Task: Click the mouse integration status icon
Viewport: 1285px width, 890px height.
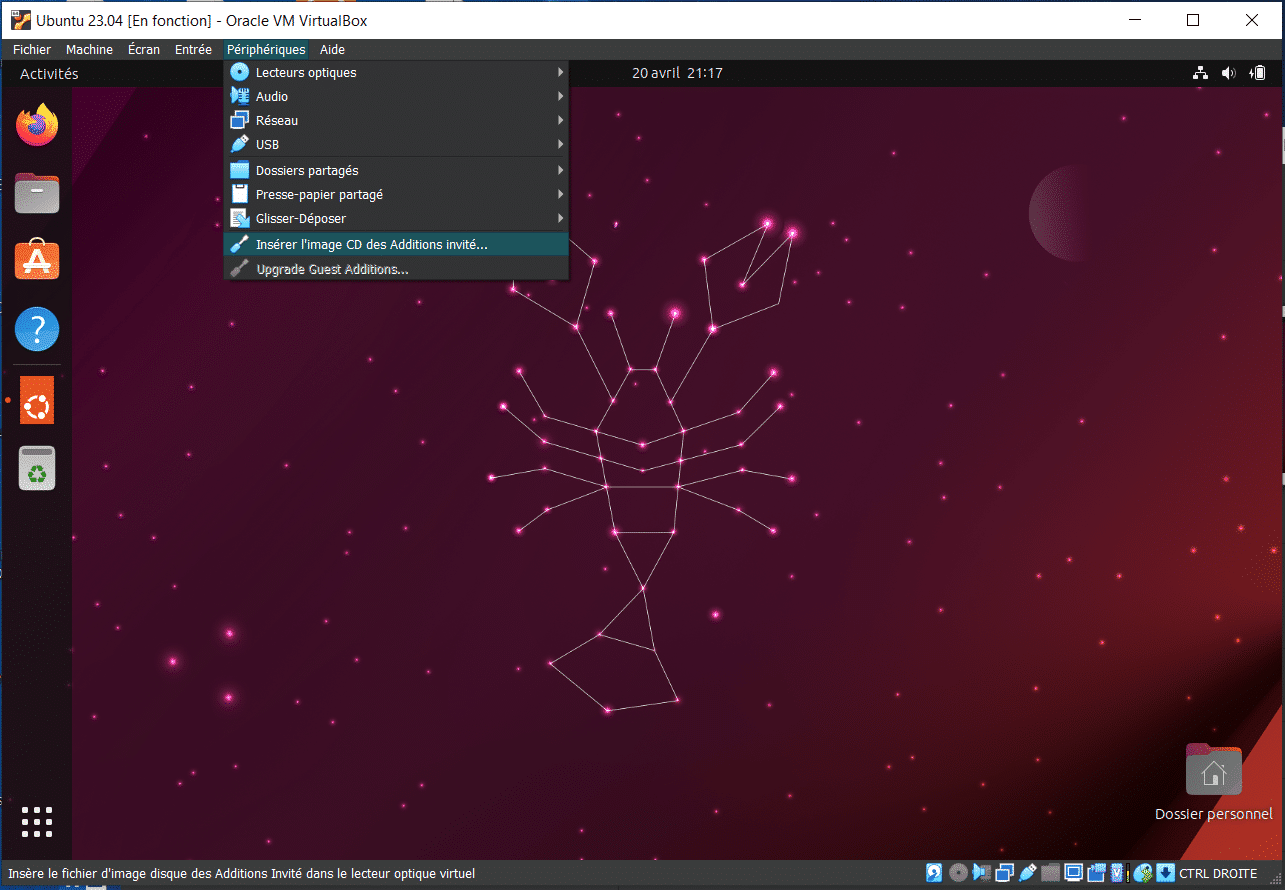Action: pyautogui.click(x=1143, y=872)
